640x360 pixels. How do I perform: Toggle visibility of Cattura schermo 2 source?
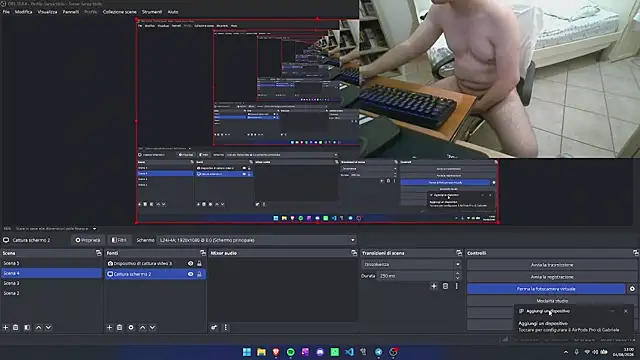point(190,274)
